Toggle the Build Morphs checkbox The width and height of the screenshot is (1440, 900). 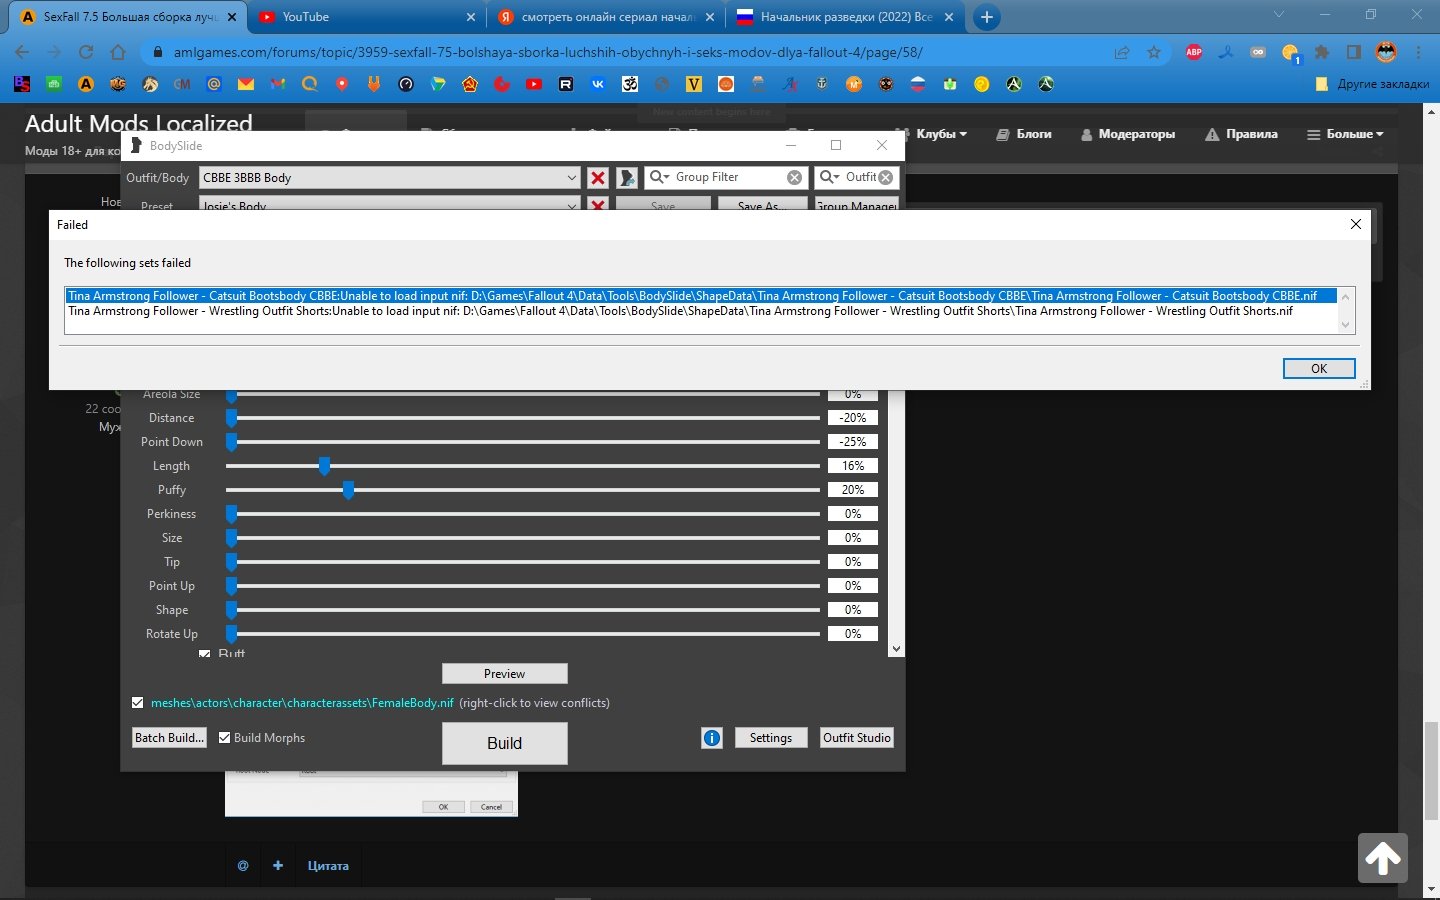[x=225, y=738]
